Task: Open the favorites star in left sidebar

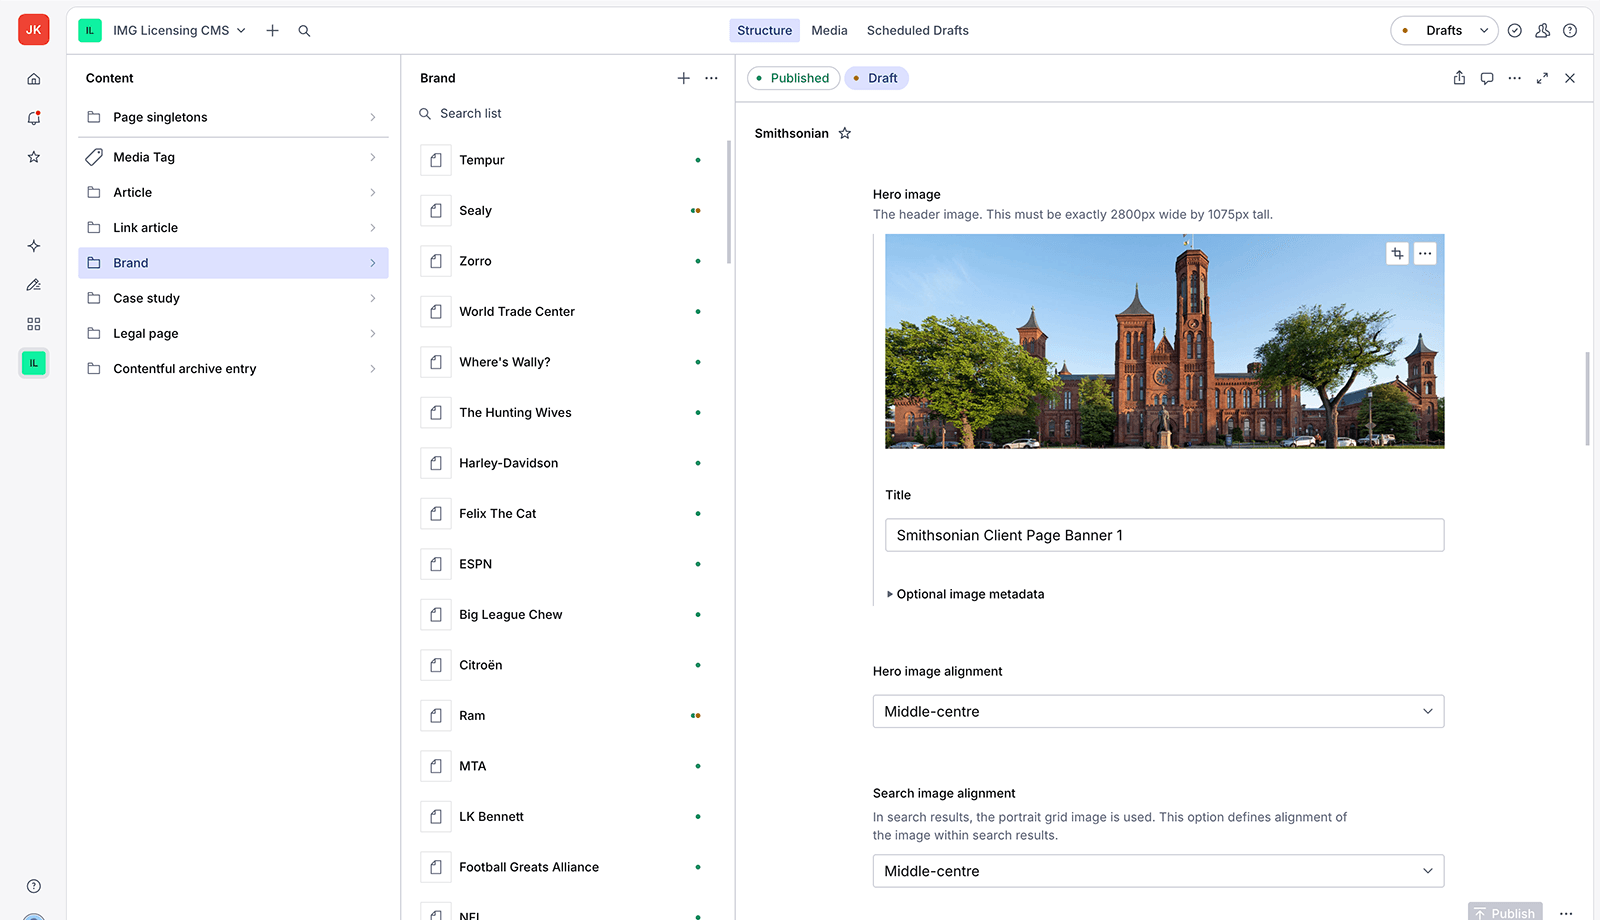Action: (x=34, y=157)
